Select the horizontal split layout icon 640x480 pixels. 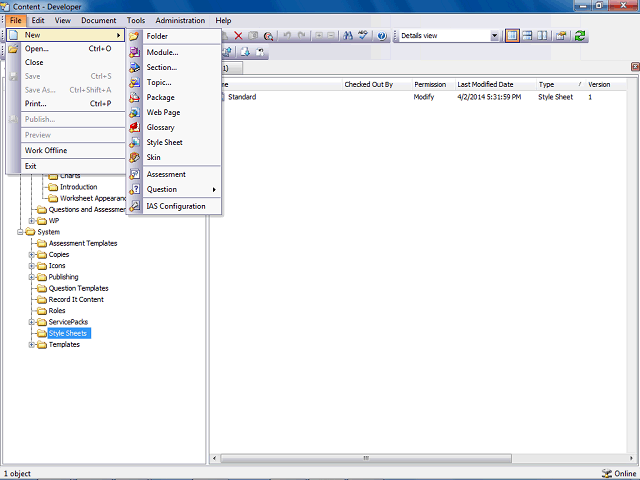click(527, 36)
